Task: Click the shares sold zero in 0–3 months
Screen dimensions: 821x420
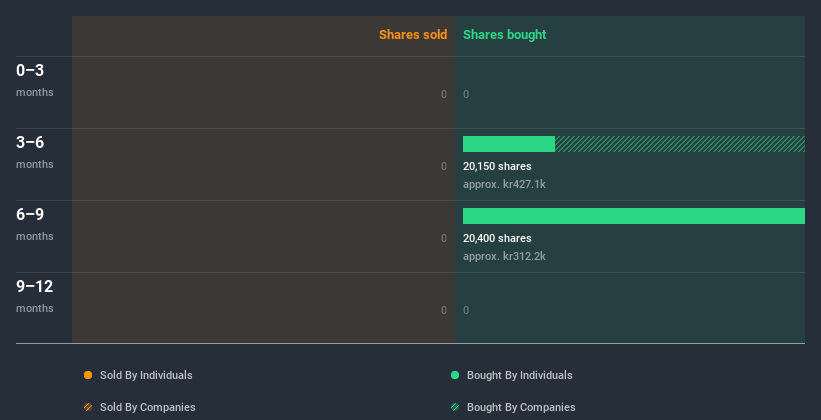Action: (444, 94)
